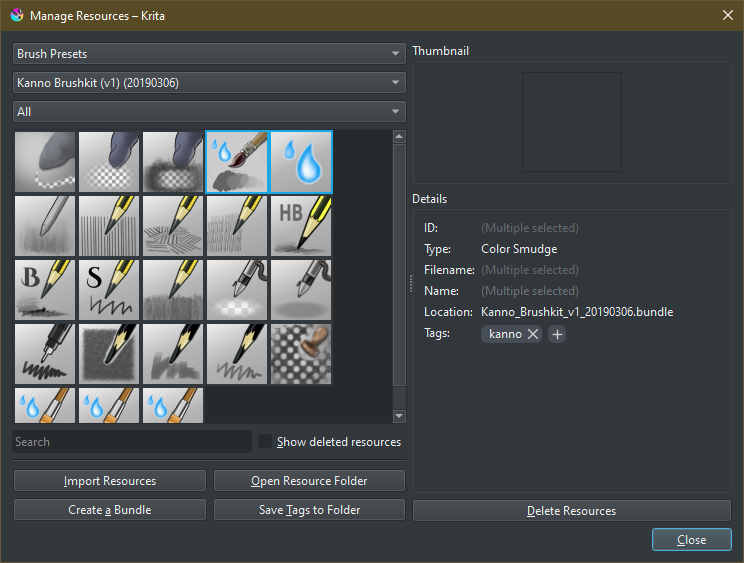Select the silver-tipped gray pencil preset
This screenshot has height=563, width=744.
coord(45,225)
